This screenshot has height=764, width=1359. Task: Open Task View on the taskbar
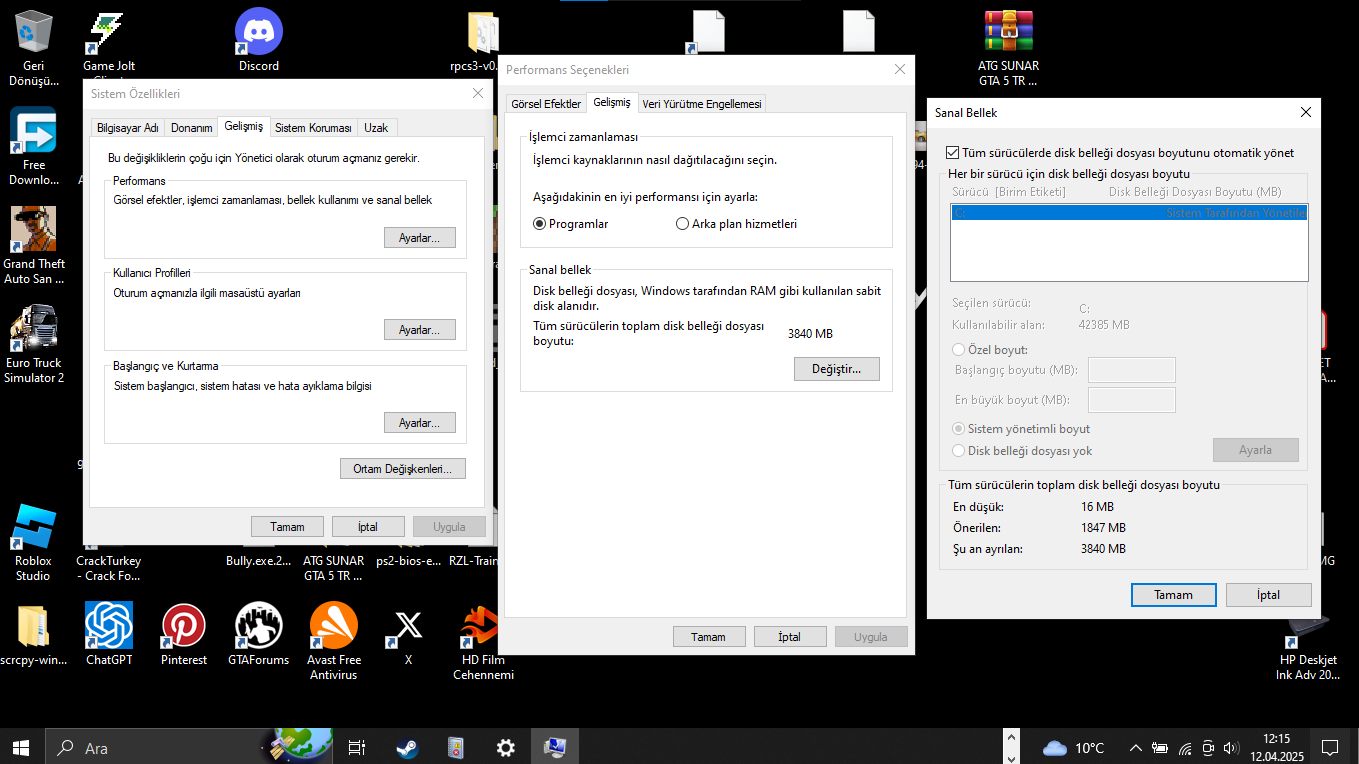click(356, 747)
